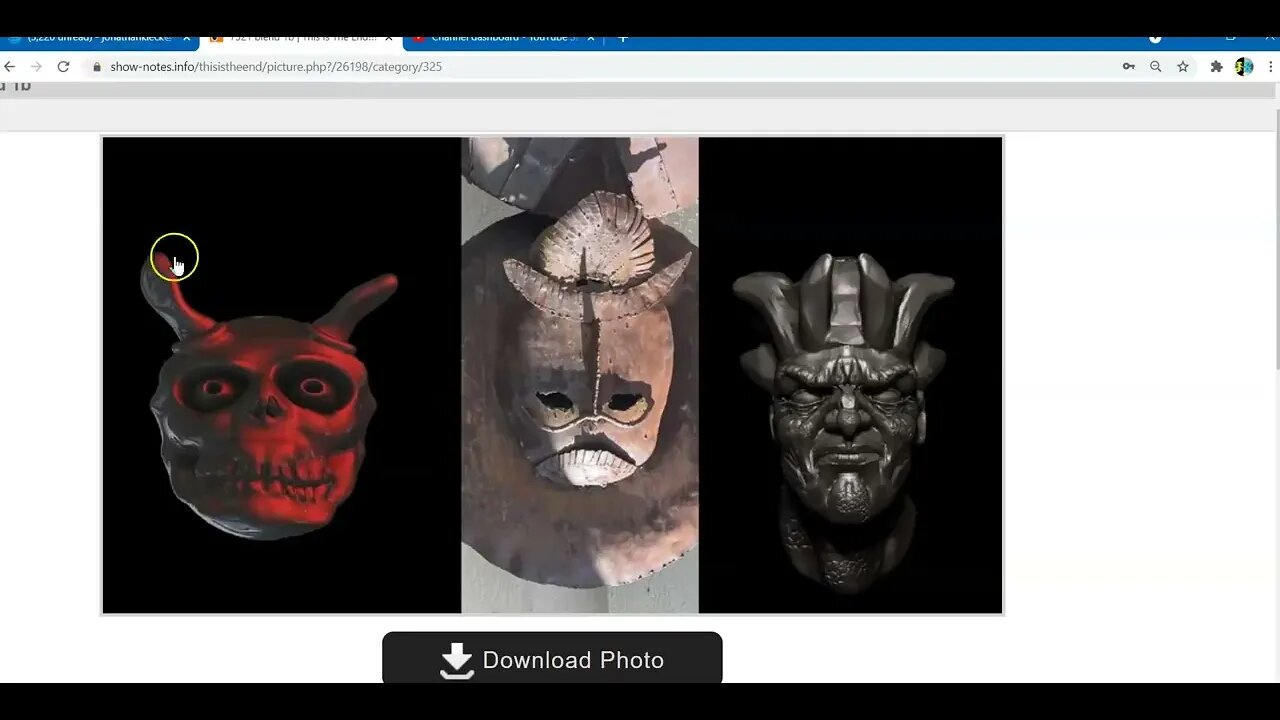Open the Chrome profile avatar
The height and width of the screenshot is (720, 1280).
click(1244, 66)
